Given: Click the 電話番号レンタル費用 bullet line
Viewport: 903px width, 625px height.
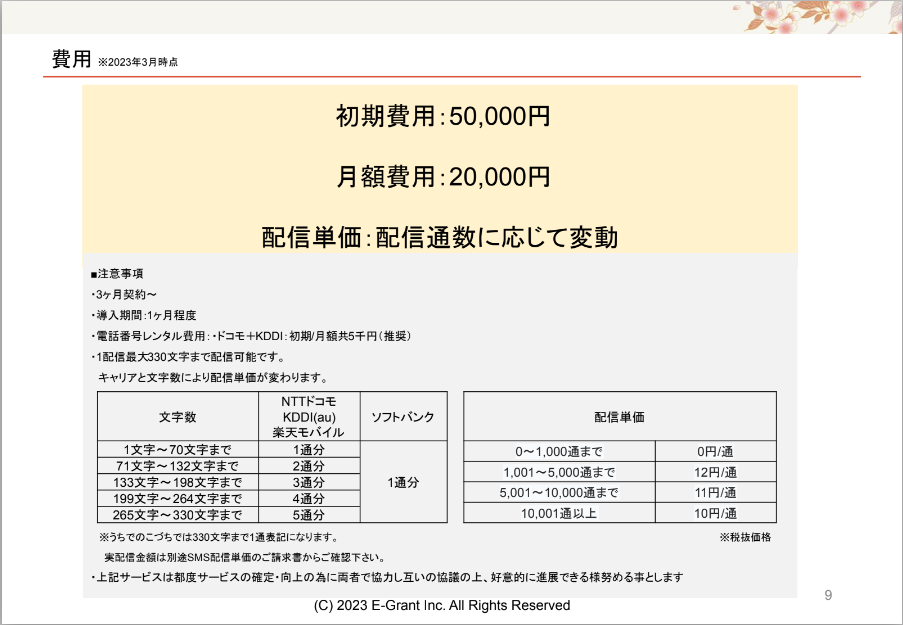Looking at the screenshot, I should [250, 336].
